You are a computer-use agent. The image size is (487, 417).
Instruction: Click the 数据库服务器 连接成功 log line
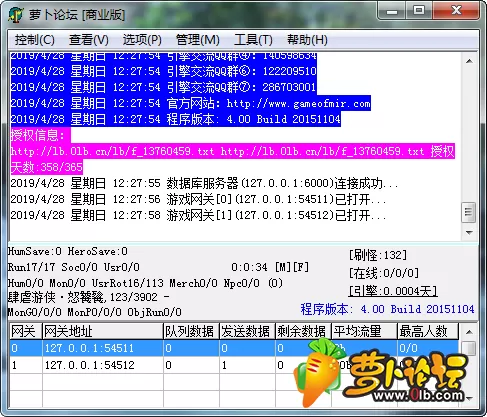tap(204, 183)
